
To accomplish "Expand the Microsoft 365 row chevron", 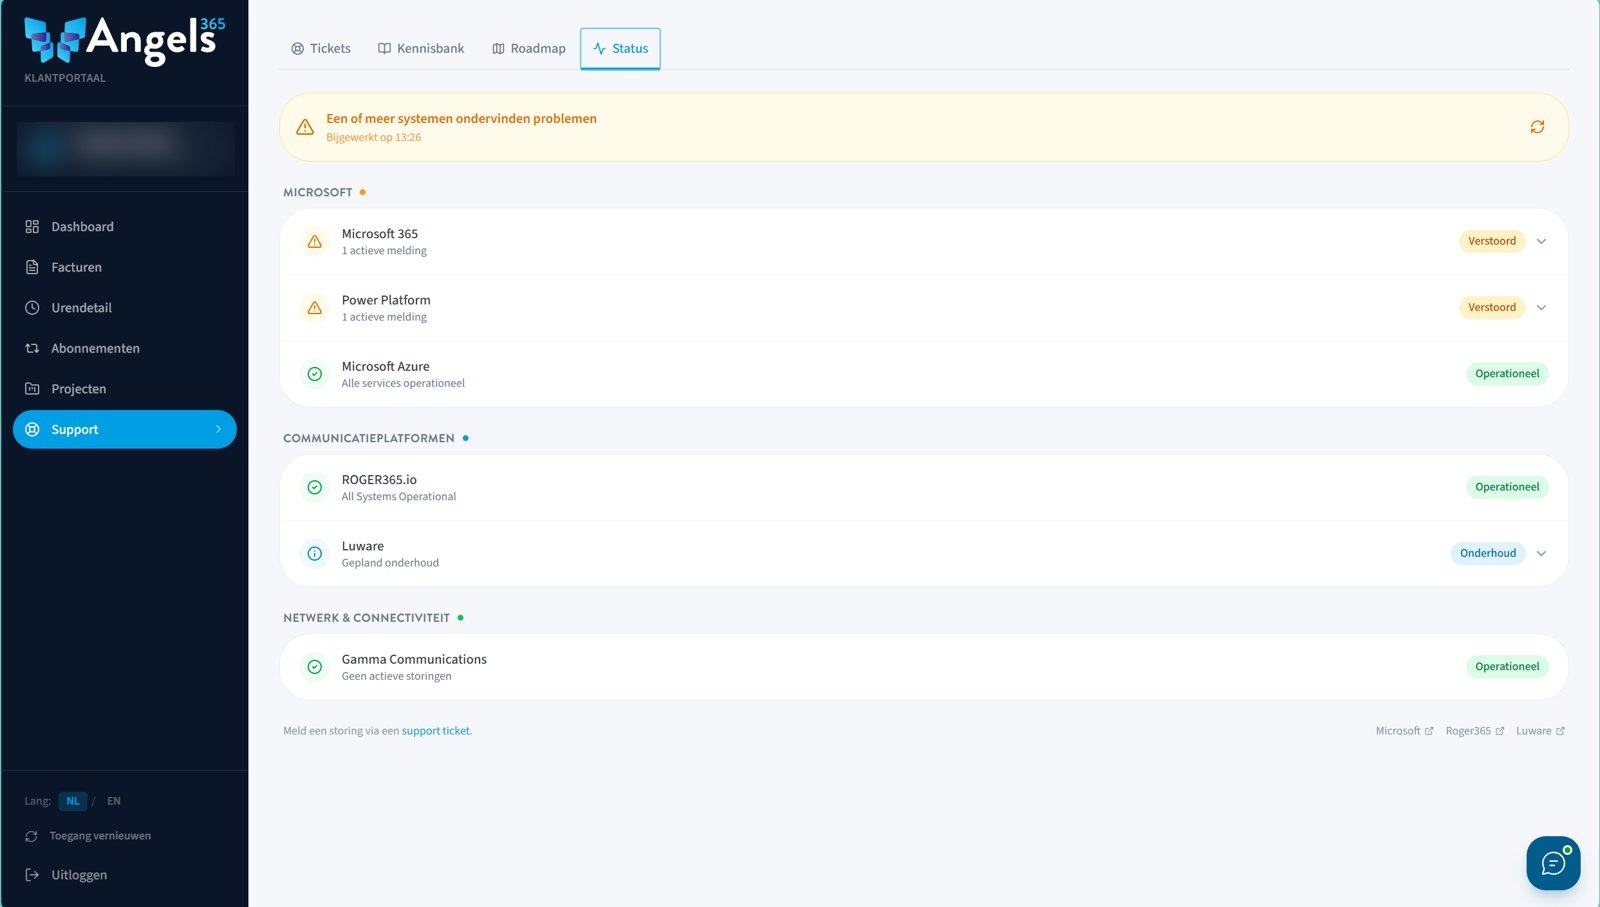I will [1541, 241].
